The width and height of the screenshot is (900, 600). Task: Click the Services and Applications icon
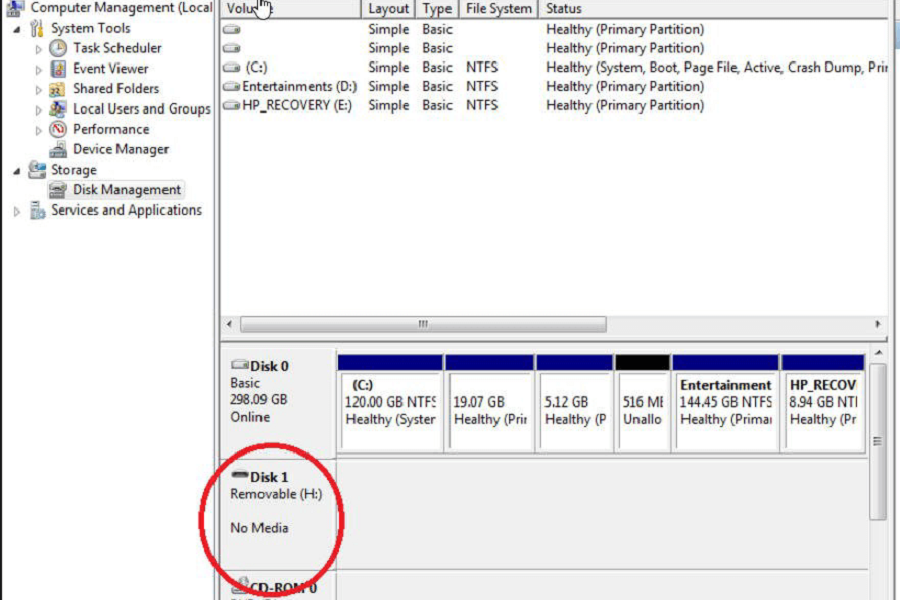coord(37,210)
